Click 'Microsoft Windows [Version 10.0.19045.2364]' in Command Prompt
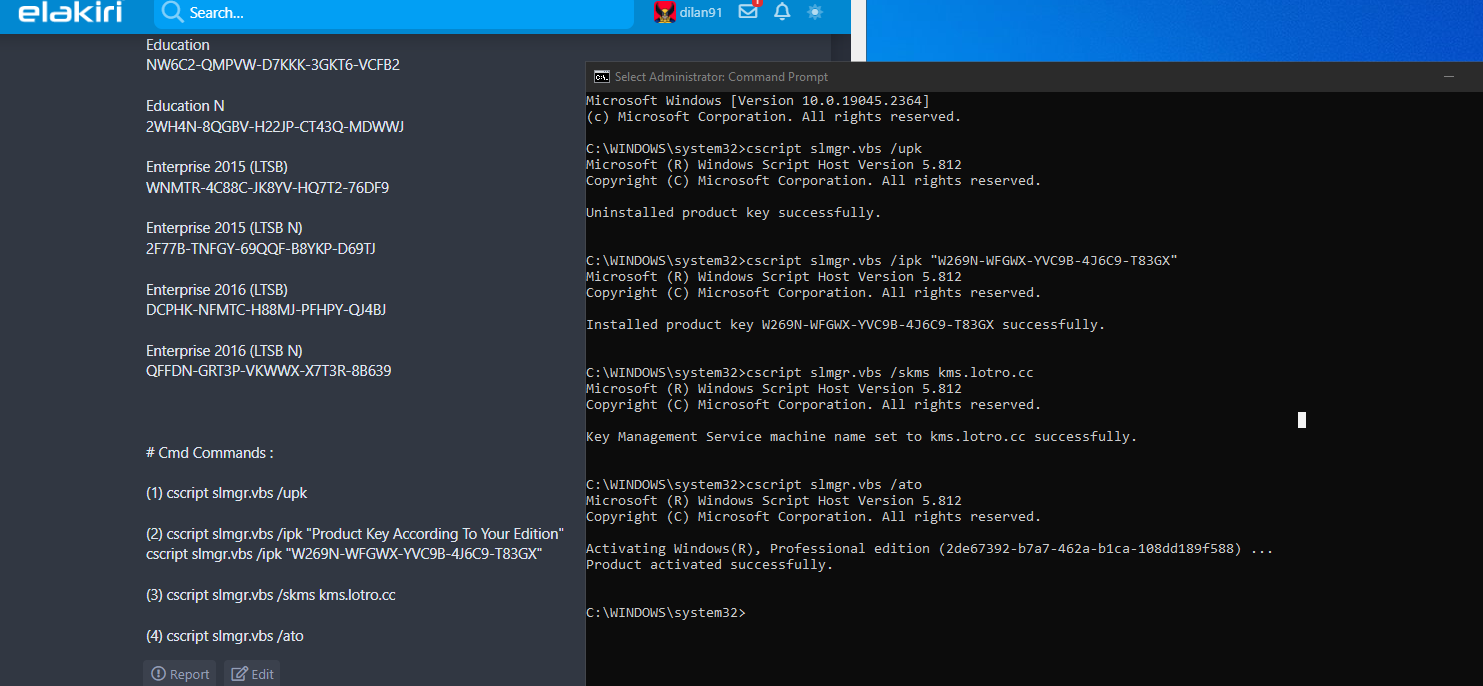The height and width of the screenshot is (686, 1483). (758, 101)
